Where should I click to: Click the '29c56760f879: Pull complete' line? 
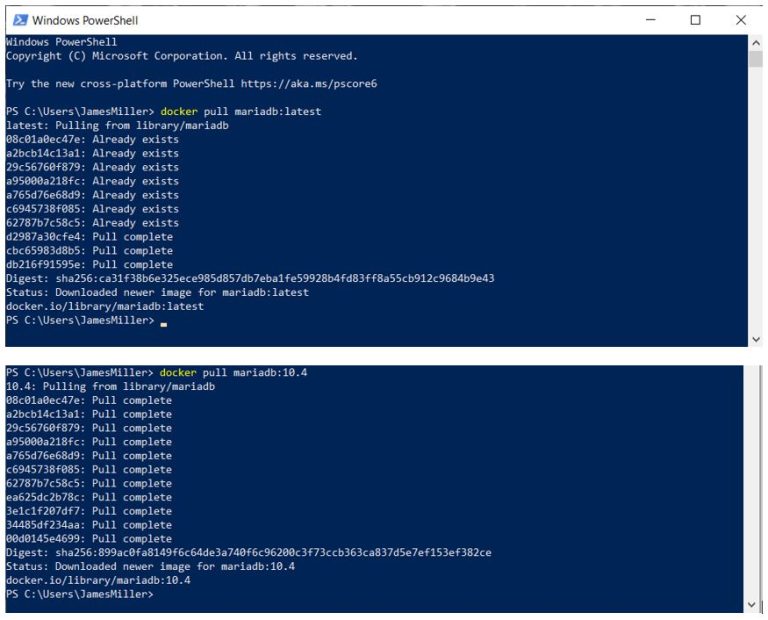coord(89,428)
